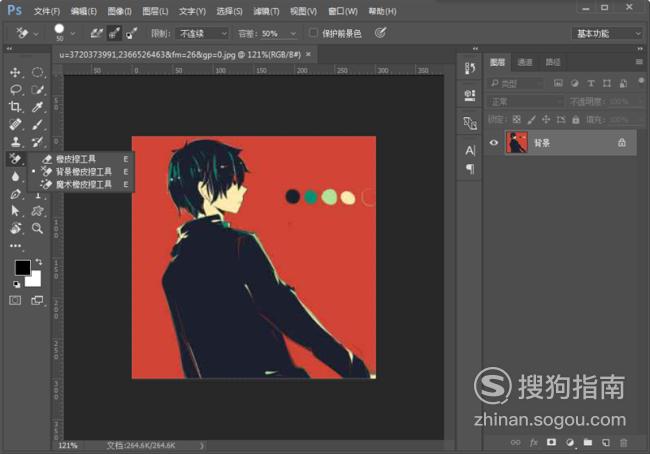The width and height of the screenshot is (650, 454).
Task: Open the 基本功能 workspace dropdown
Action: pyautogui.click(x=607, y=34)
